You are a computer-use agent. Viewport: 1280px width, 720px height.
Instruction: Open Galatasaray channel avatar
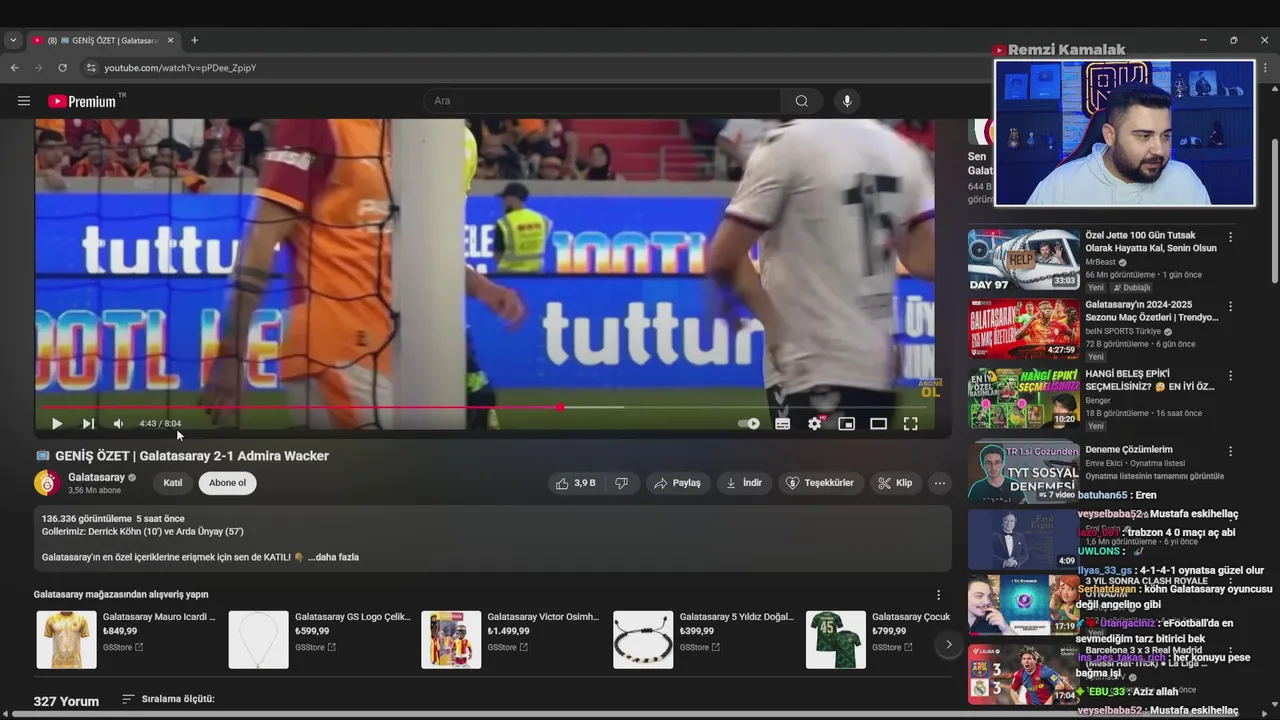[47, 483]
